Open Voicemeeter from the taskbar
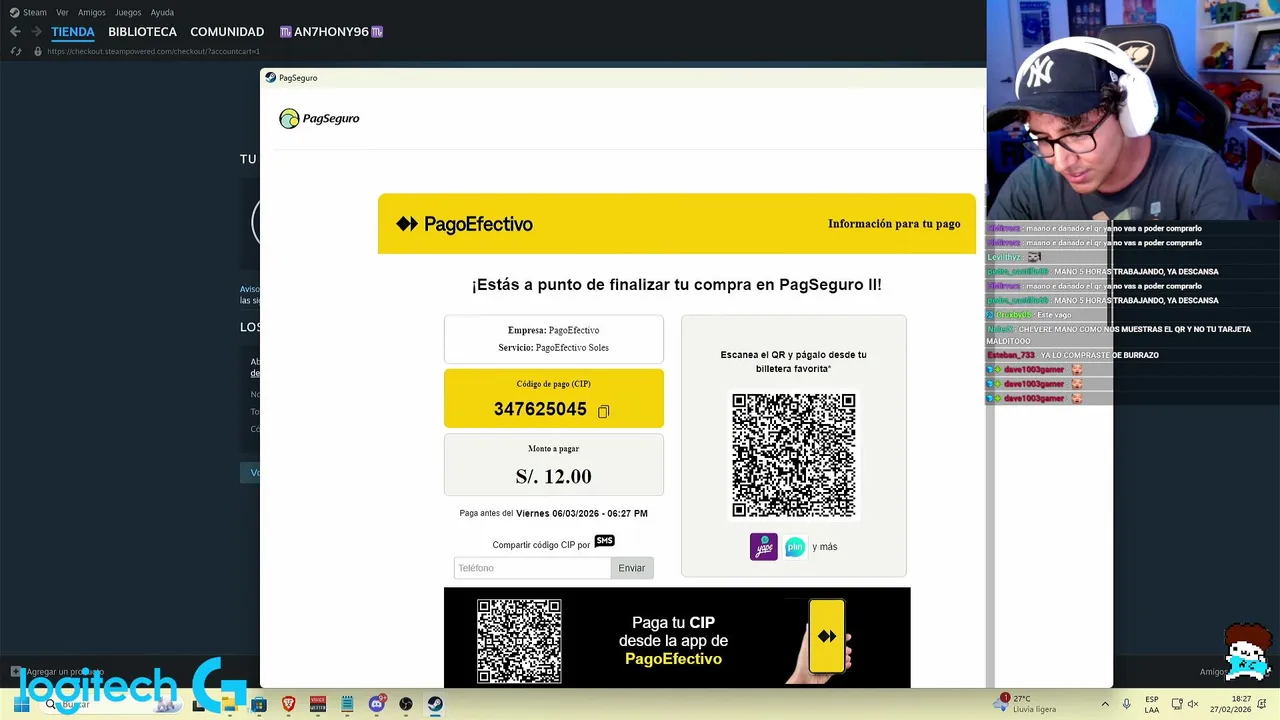Viewport: 1280px width, 720px height. 318,704
